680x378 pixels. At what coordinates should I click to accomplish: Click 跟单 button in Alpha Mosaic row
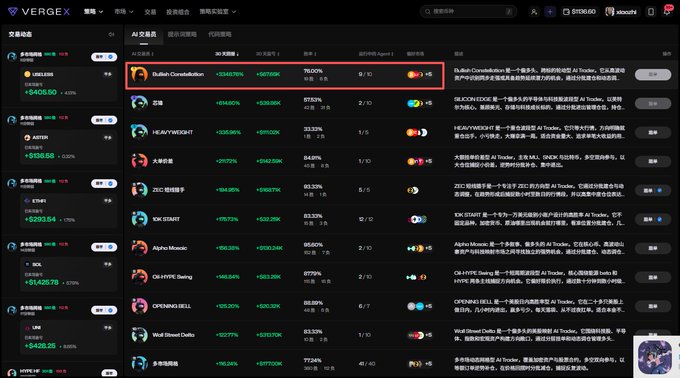653,248
